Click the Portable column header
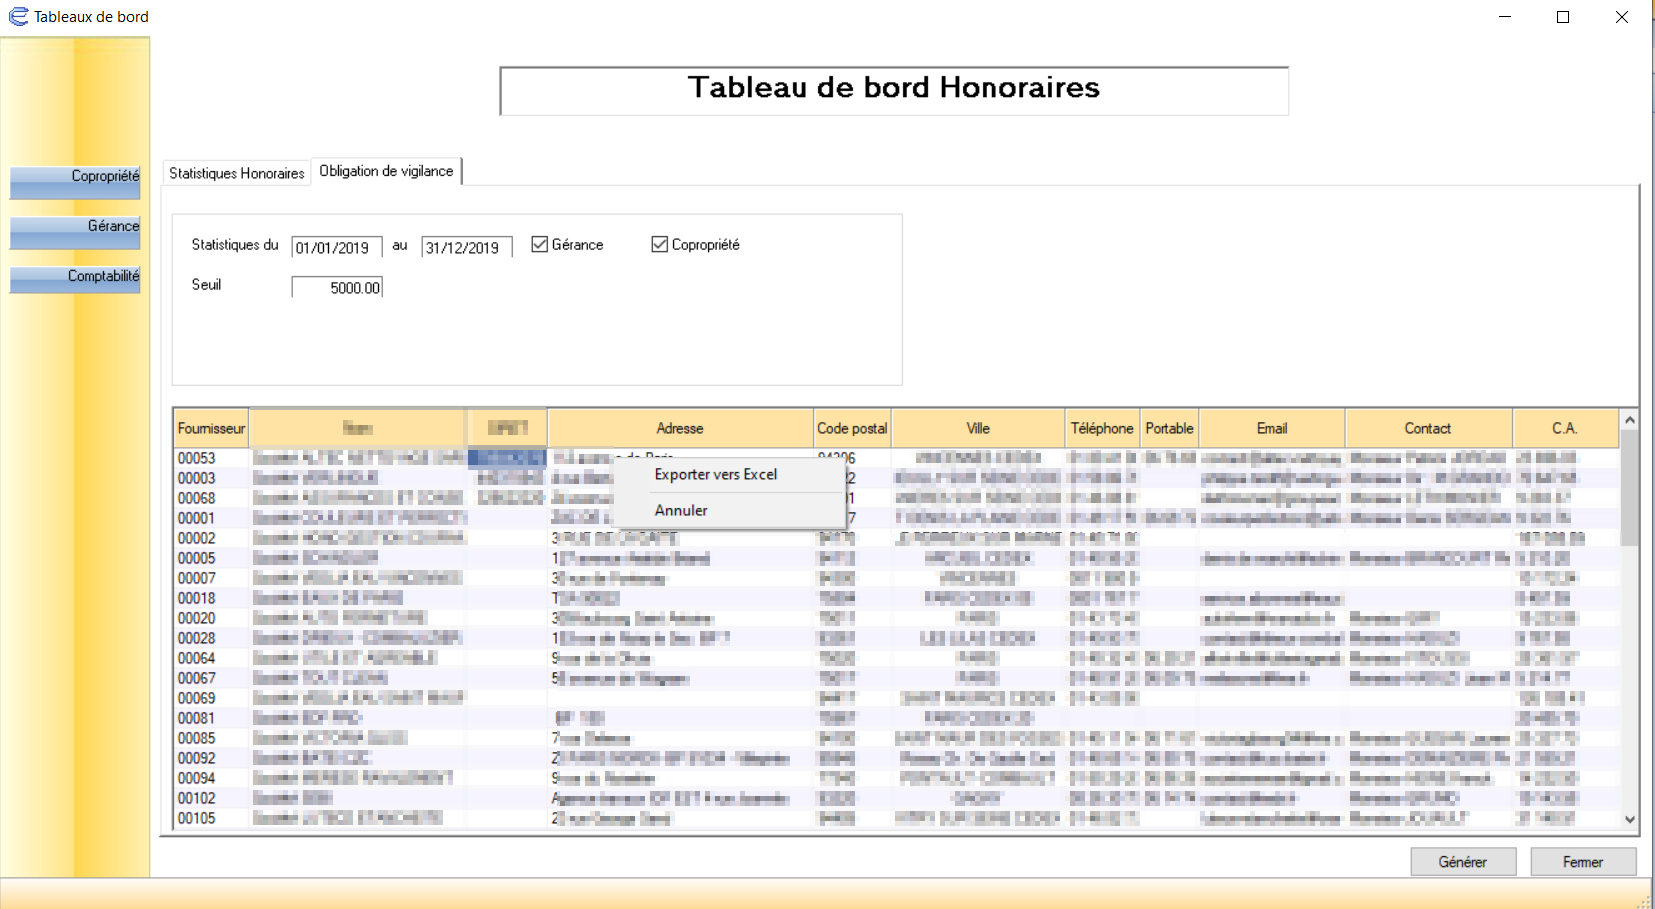The width and height of the screenshot is (1655, 909). tap(1169, 428)
